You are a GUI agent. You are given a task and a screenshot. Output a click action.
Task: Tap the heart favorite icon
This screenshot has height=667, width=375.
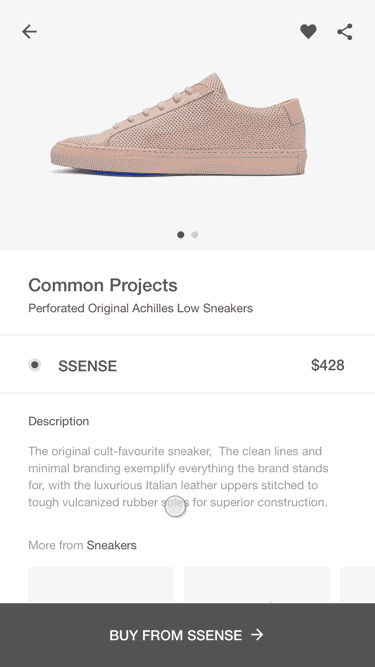pos(308,31)
